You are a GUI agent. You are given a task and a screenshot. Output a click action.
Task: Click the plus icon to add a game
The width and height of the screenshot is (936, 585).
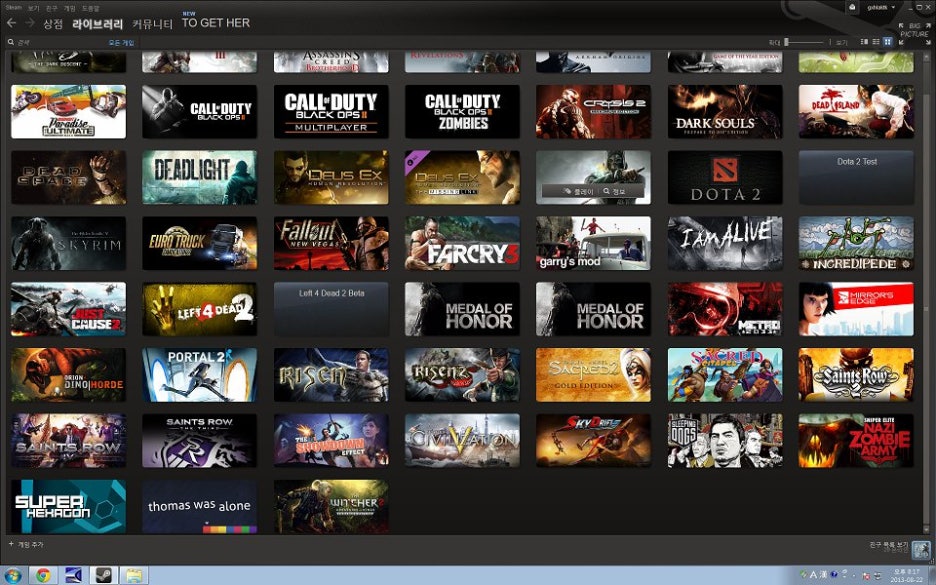click(11, 544)
